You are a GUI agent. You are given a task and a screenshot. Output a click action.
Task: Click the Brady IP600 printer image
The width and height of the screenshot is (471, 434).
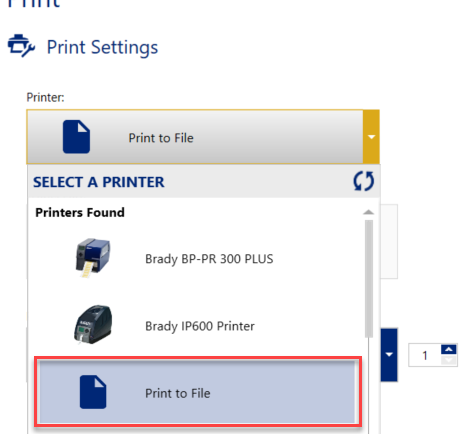click(93, 324)
